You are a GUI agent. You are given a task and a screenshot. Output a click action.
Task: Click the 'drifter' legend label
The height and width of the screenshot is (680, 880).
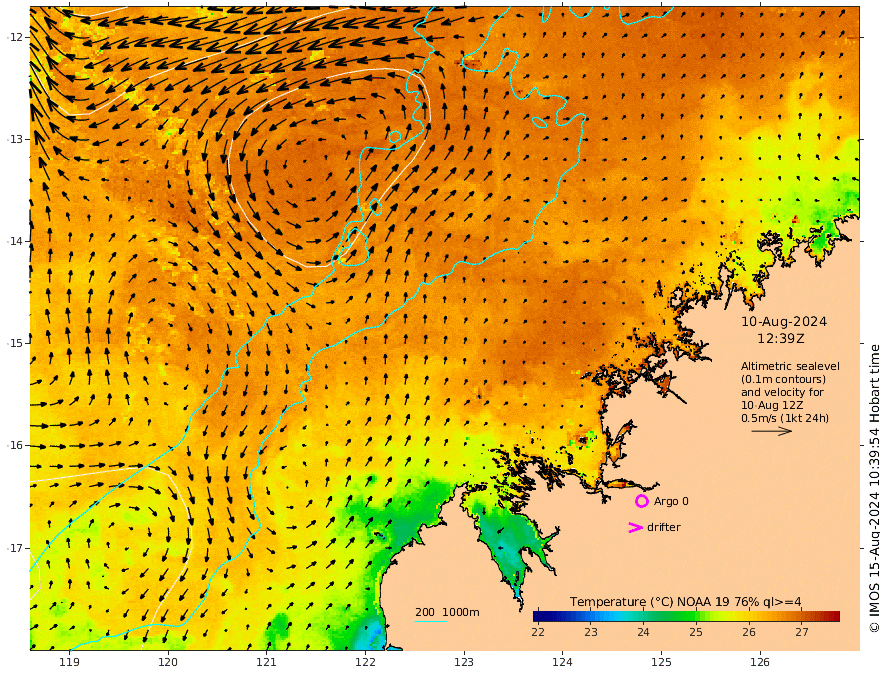663,527
